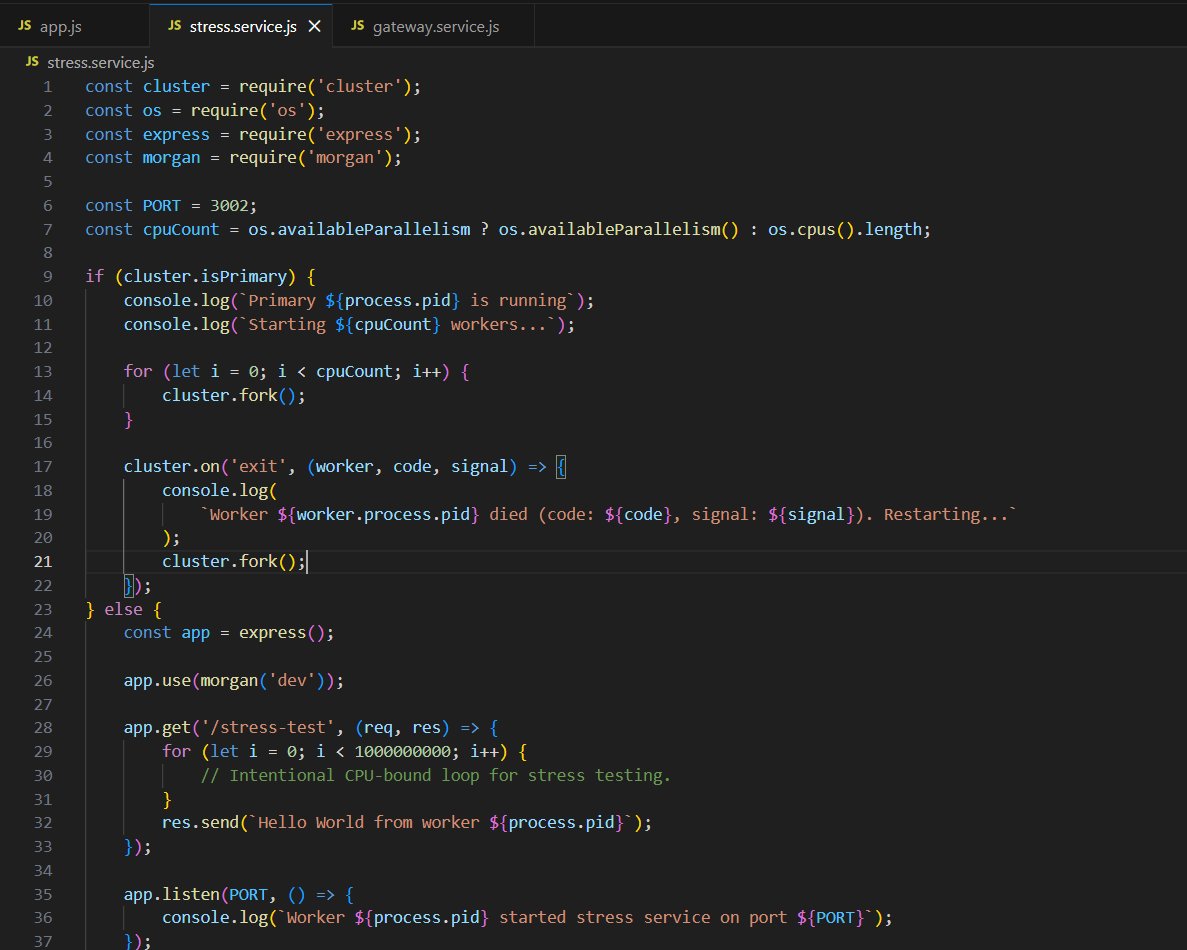Click the highlighted opening brace on line 17
Viewport: 1187px width, 950px height.
tap(561, 467)
